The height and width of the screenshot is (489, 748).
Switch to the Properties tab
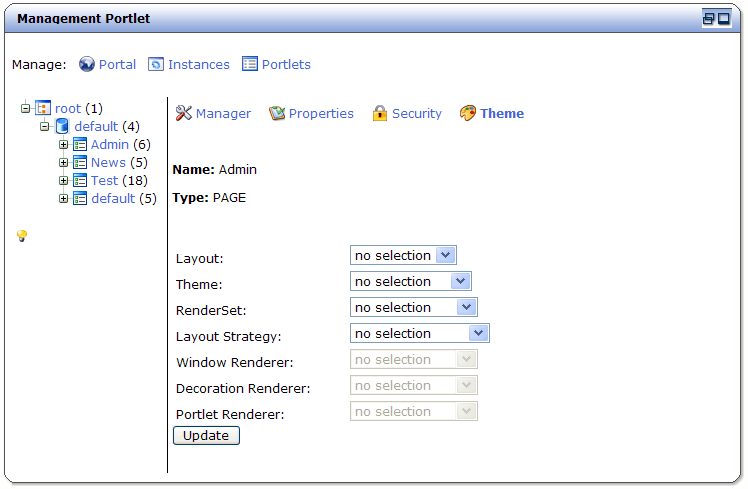point(321,114)
